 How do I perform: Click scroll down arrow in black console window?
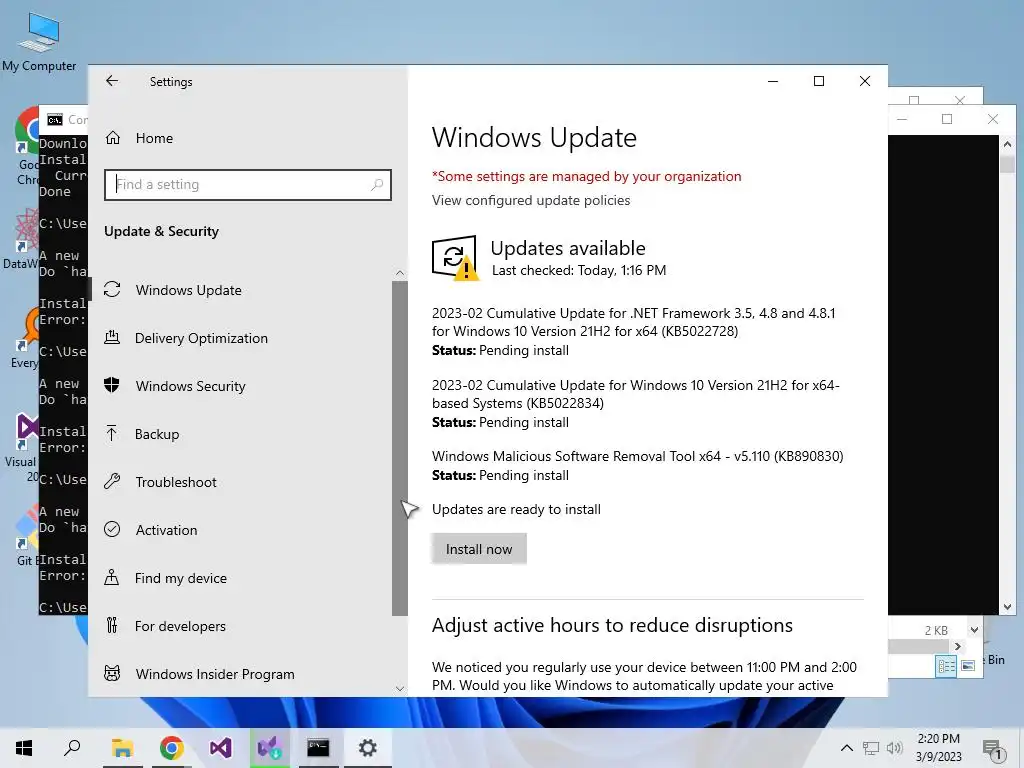click(1007, 607)
